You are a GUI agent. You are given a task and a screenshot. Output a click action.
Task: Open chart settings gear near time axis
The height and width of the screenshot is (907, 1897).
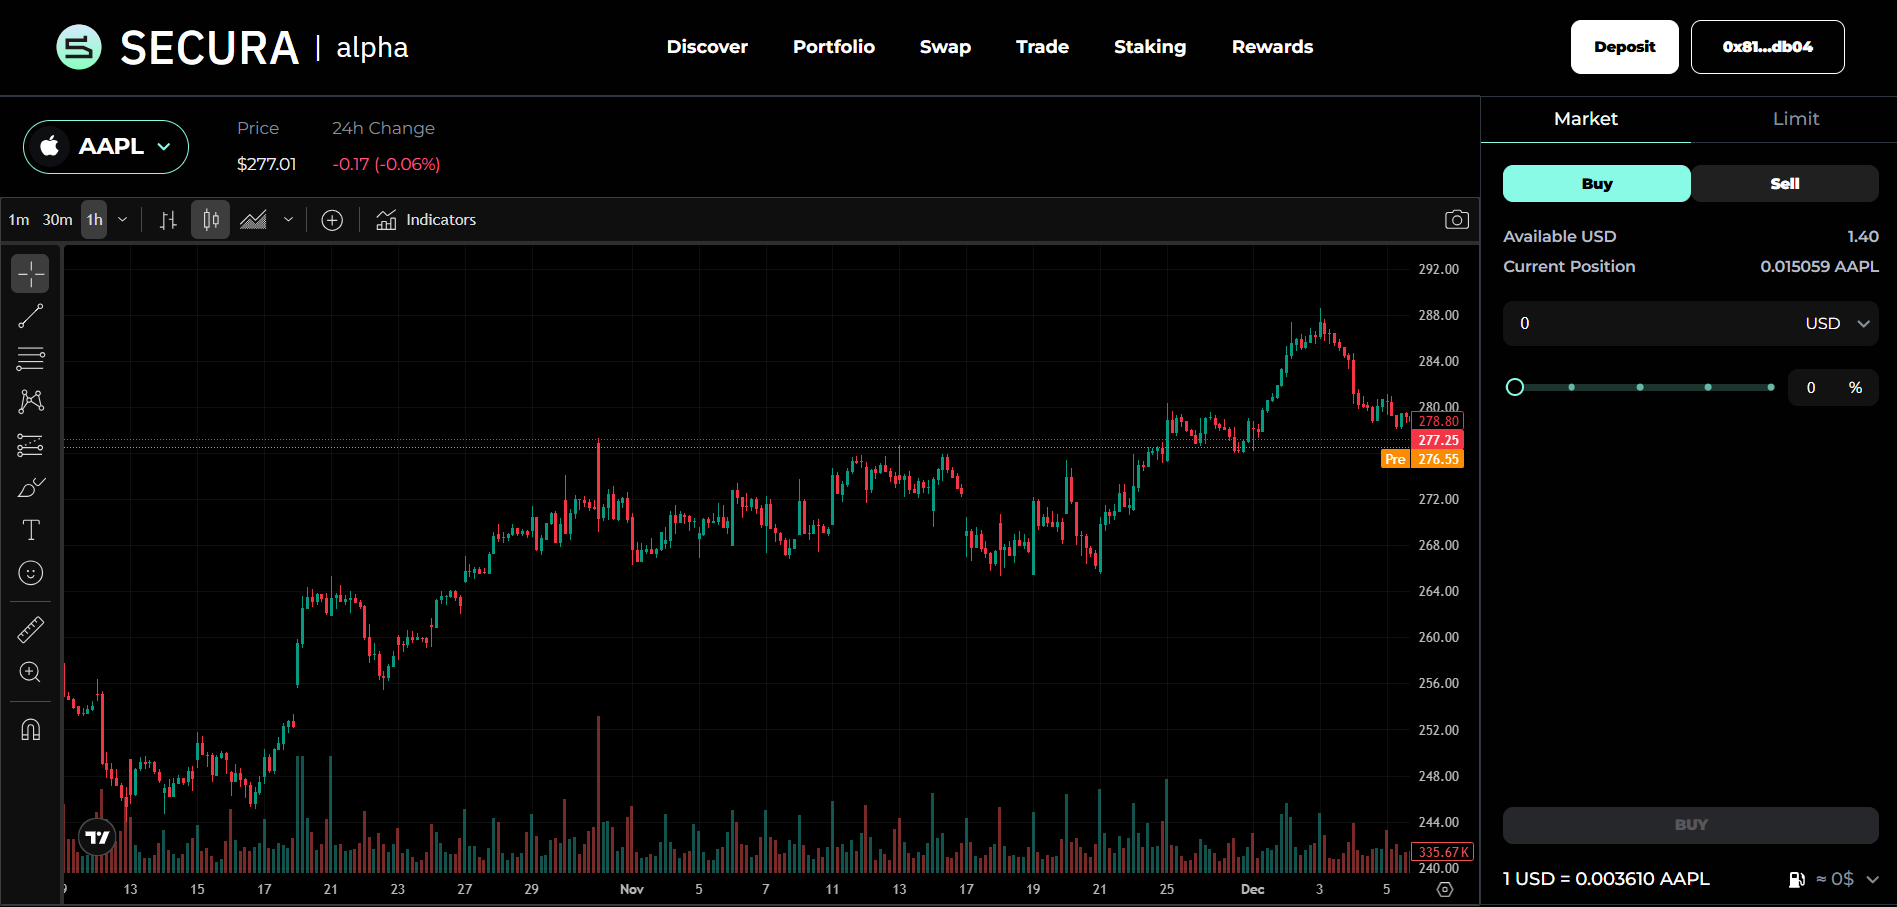point(1444,889)
